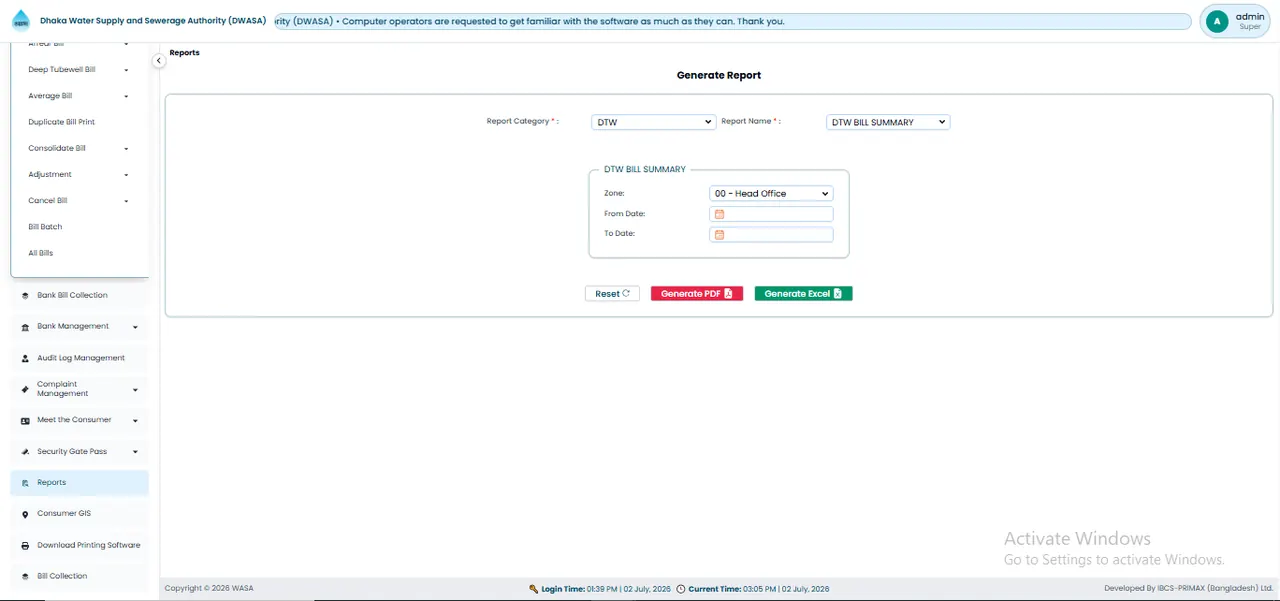Select Duplicate Bill Print menu entry
This screenshot has height=601, width=1280.
point(61,122)
